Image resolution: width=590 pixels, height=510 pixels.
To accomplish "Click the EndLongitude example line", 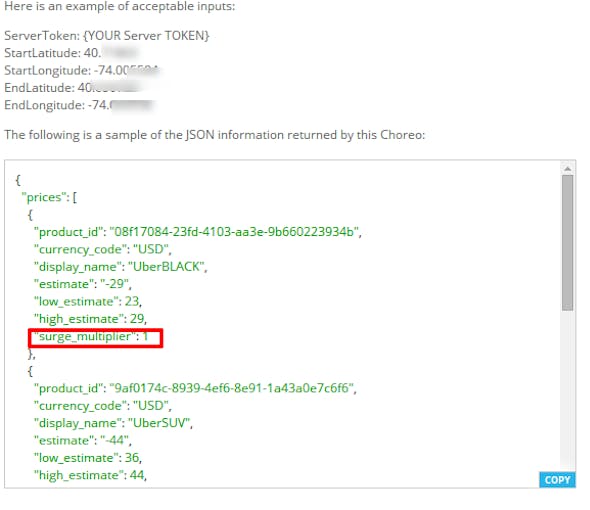I will tap(79, 105).
